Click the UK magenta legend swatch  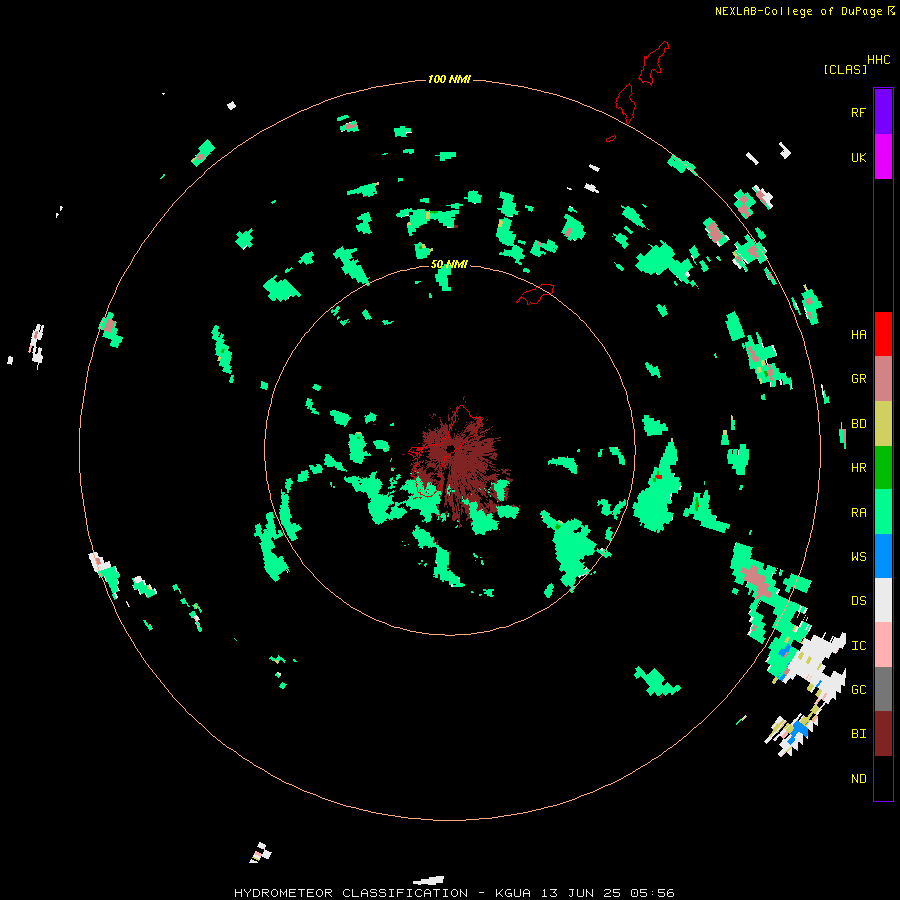point(883,157)
